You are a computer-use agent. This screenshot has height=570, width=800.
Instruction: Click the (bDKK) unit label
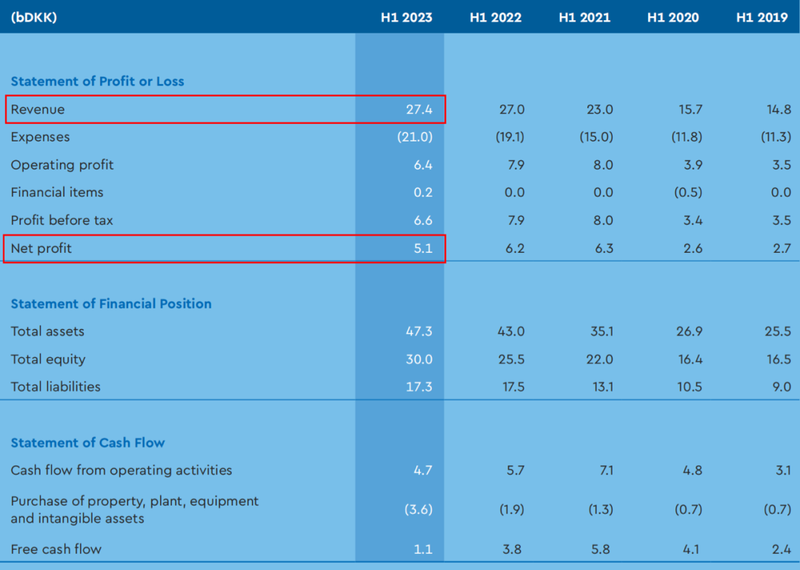click(x=34, y=17)
